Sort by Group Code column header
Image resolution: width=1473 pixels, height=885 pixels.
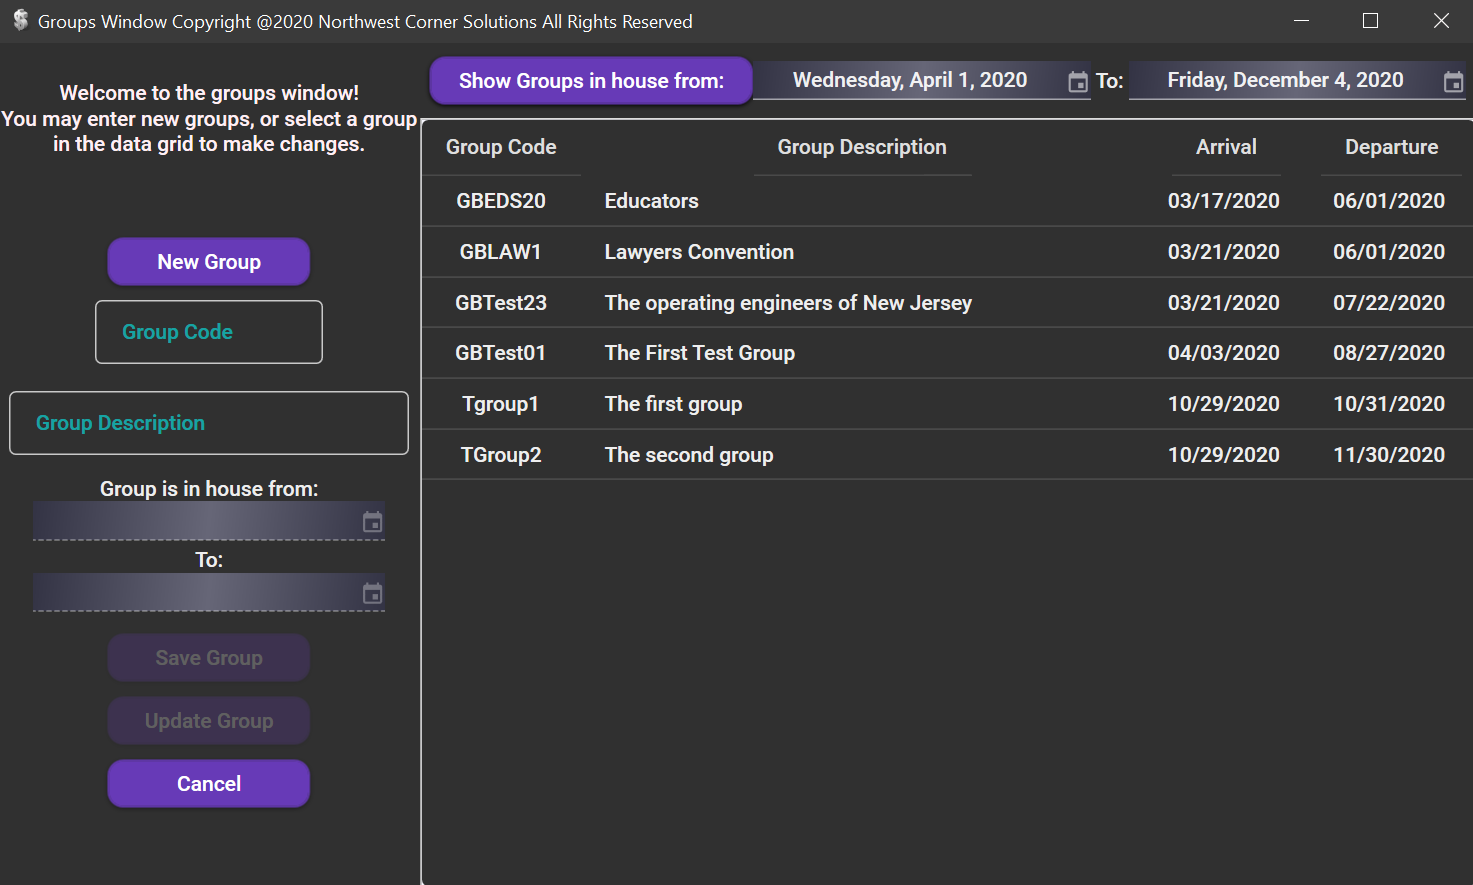[501, 147]
